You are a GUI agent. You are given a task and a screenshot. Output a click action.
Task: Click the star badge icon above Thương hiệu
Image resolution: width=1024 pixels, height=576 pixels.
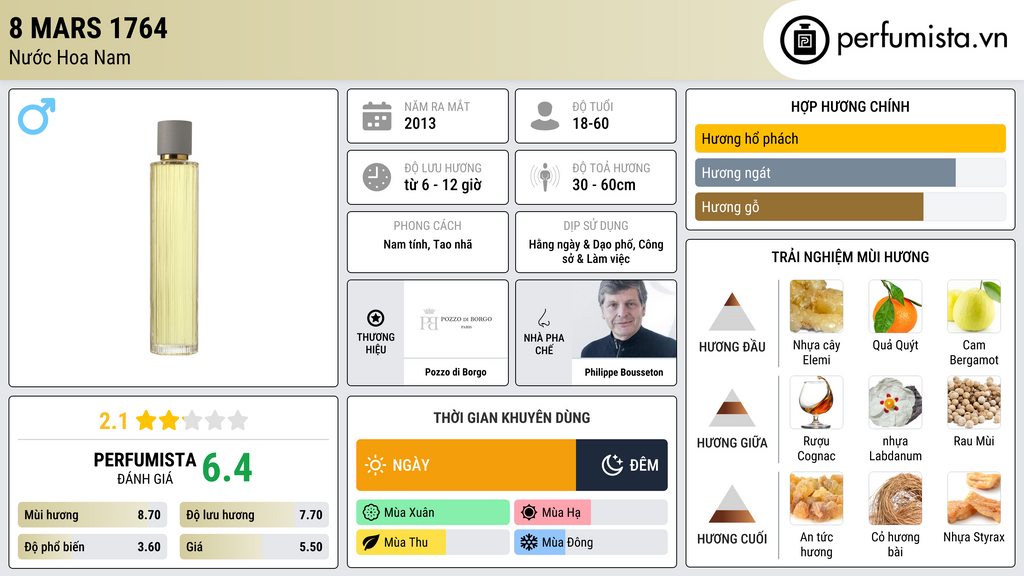(376, 318)
